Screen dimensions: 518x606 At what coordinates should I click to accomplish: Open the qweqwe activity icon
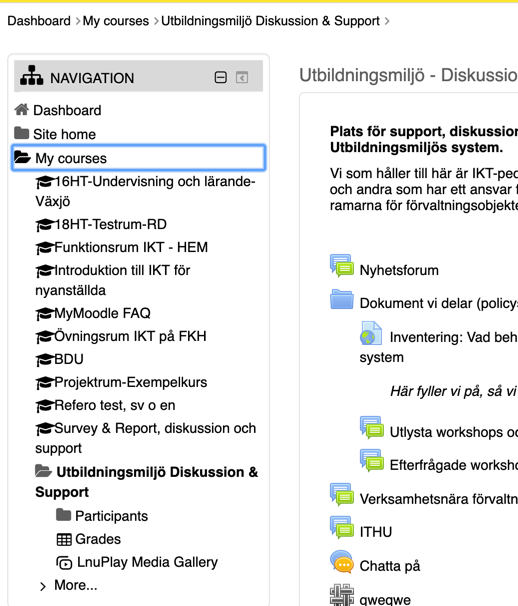click(x=342, y=595)
